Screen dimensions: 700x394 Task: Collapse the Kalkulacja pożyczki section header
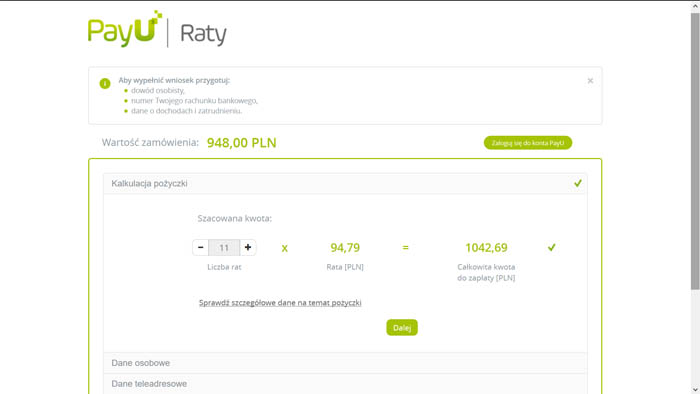pos(345,183)
